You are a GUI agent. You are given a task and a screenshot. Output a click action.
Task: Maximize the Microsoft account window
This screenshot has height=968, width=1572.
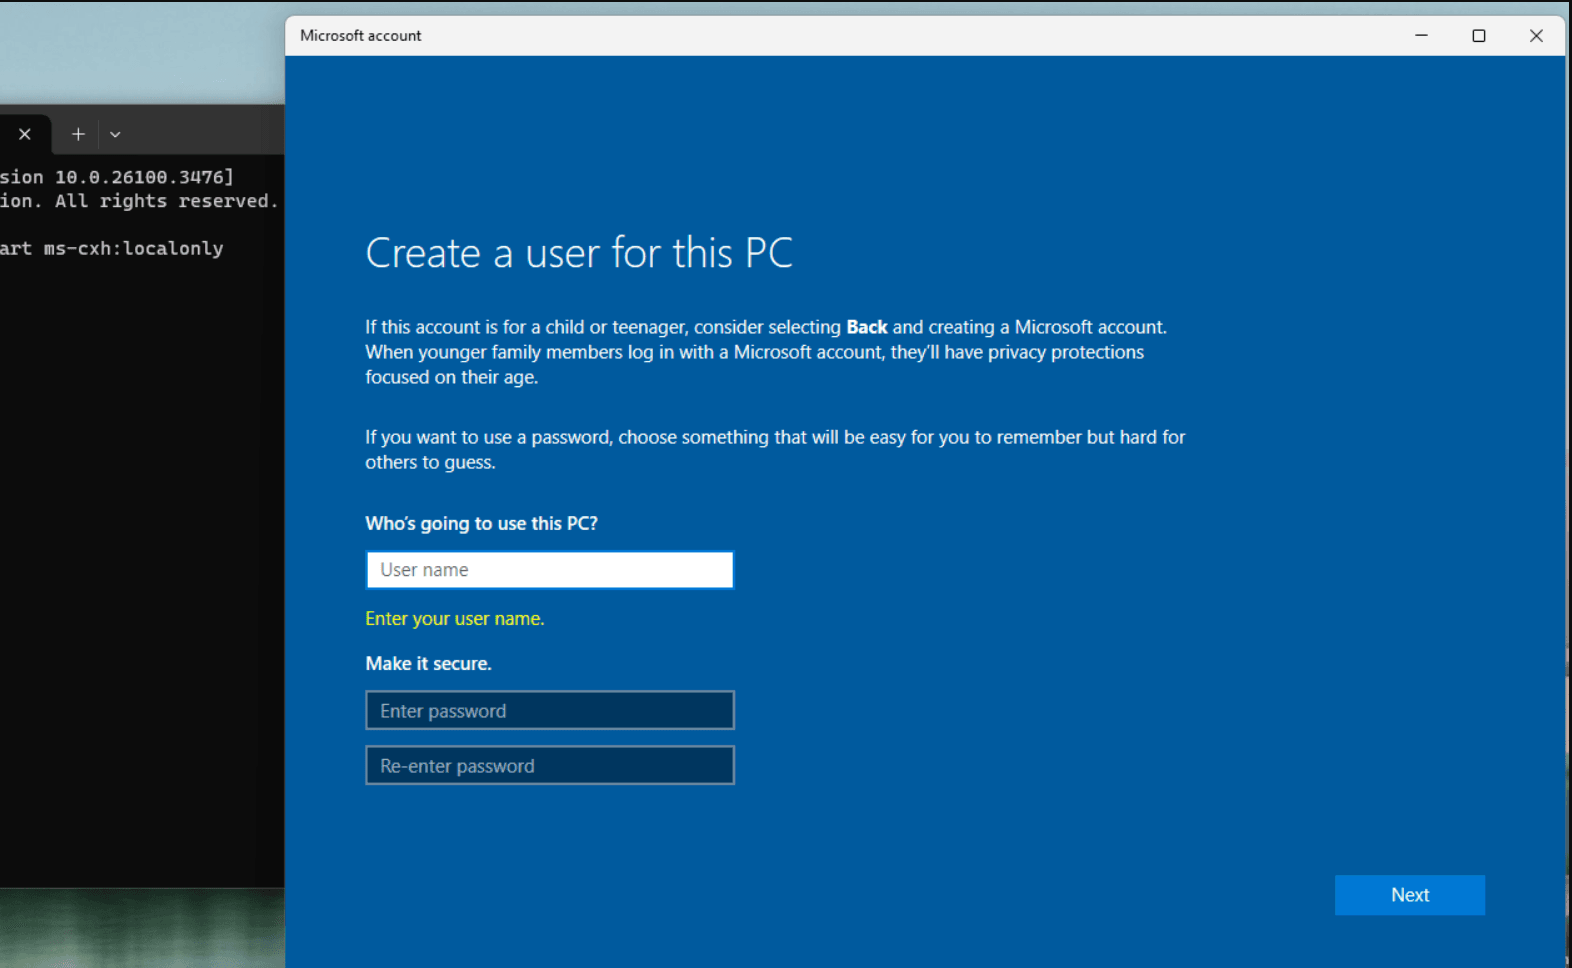pos(1479,36)
